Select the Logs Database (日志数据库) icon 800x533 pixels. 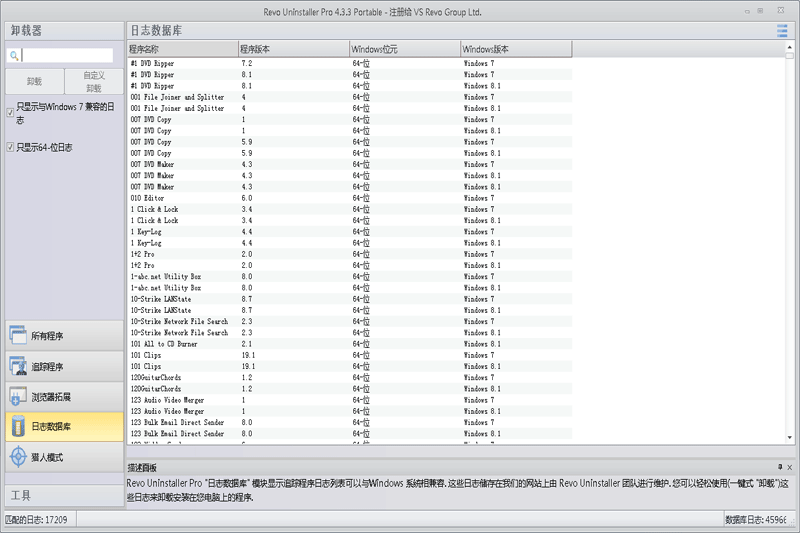click(18, 426)
